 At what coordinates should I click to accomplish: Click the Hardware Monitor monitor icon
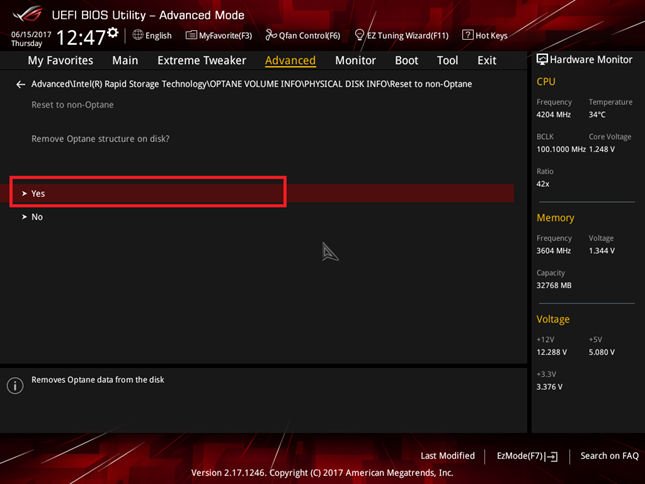pyautogui.click(x=542, y=60)
